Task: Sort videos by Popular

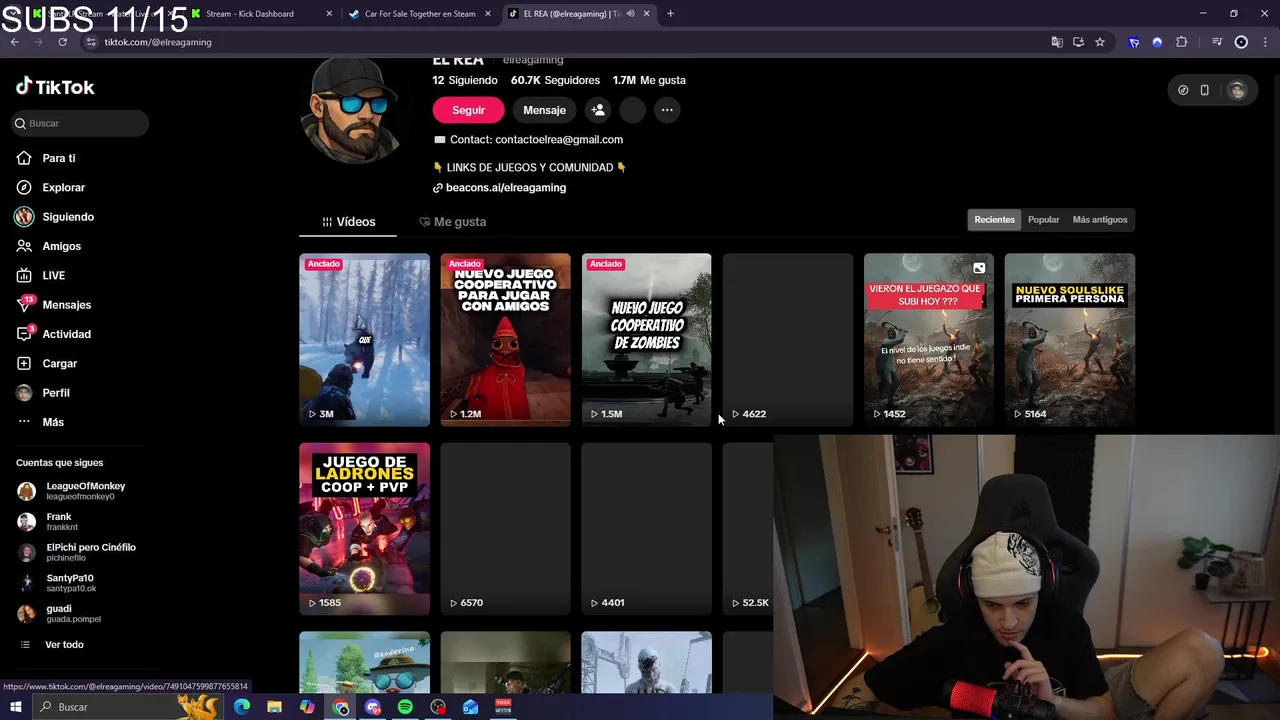Action: click(x=1043, y=220)
